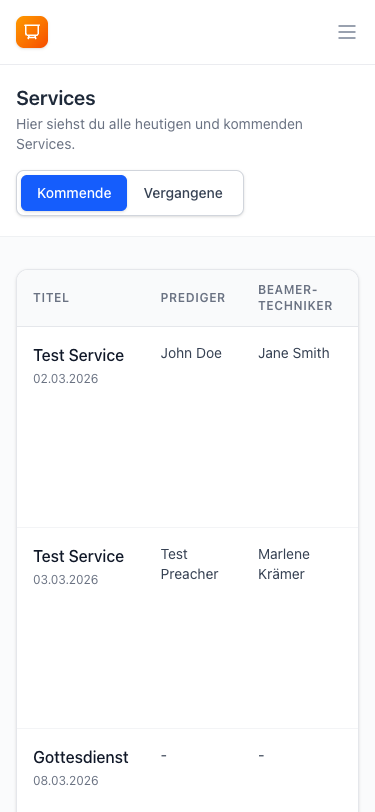Click the date 03.03.2026
Image resolution: width=375 pixels, height=812 pixels.
click(66, 579)
